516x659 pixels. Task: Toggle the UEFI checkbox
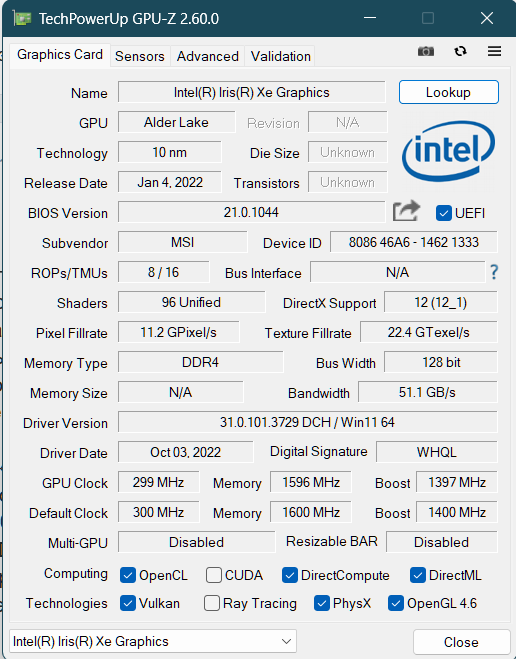click(x=444, y=213)
